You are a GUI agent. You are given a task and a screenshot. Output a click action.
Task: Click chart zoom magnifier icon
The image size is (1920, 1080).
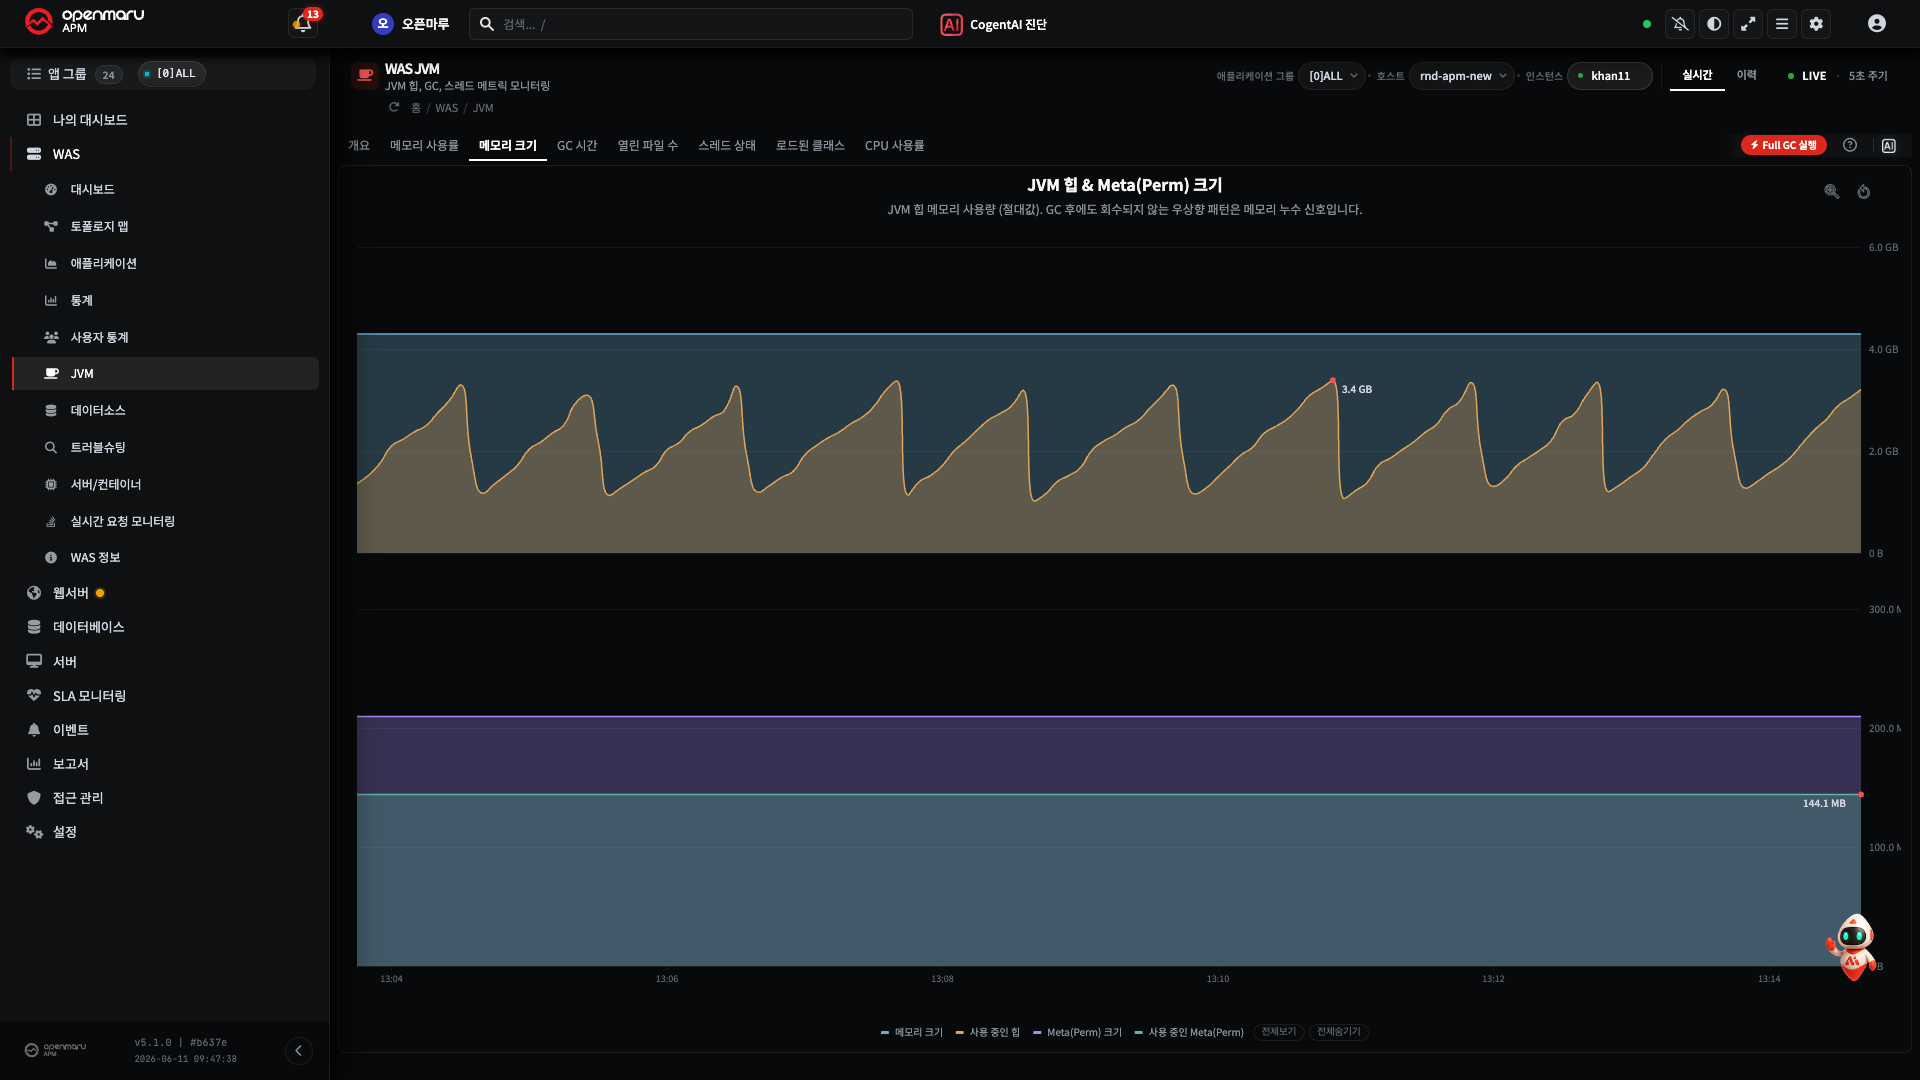point(1831,192)
